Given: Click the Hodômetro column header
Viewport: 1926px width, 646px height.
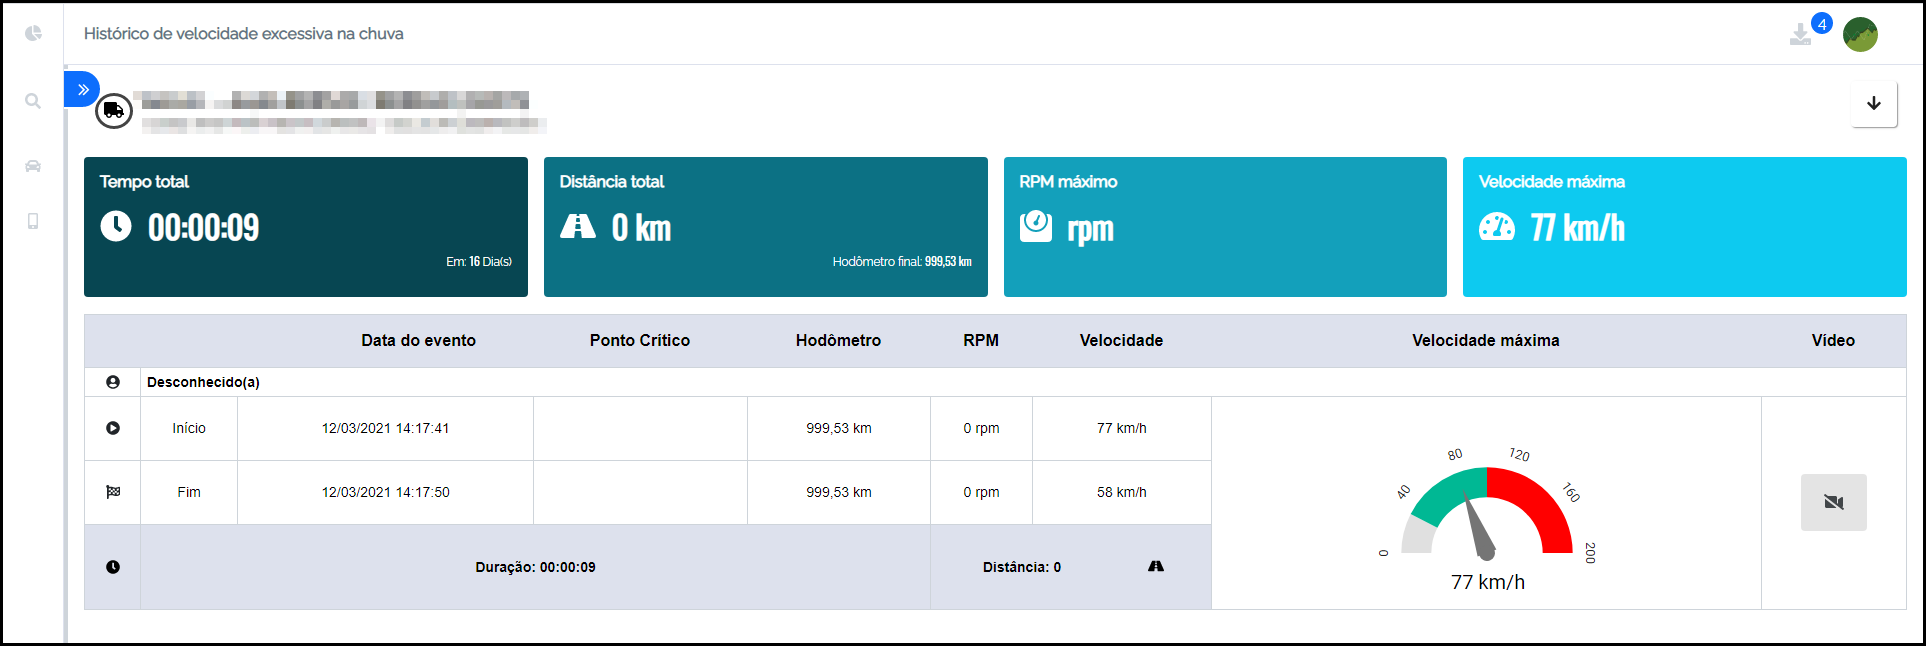Looking at the screenshot, I should click(x=838, y=340).
